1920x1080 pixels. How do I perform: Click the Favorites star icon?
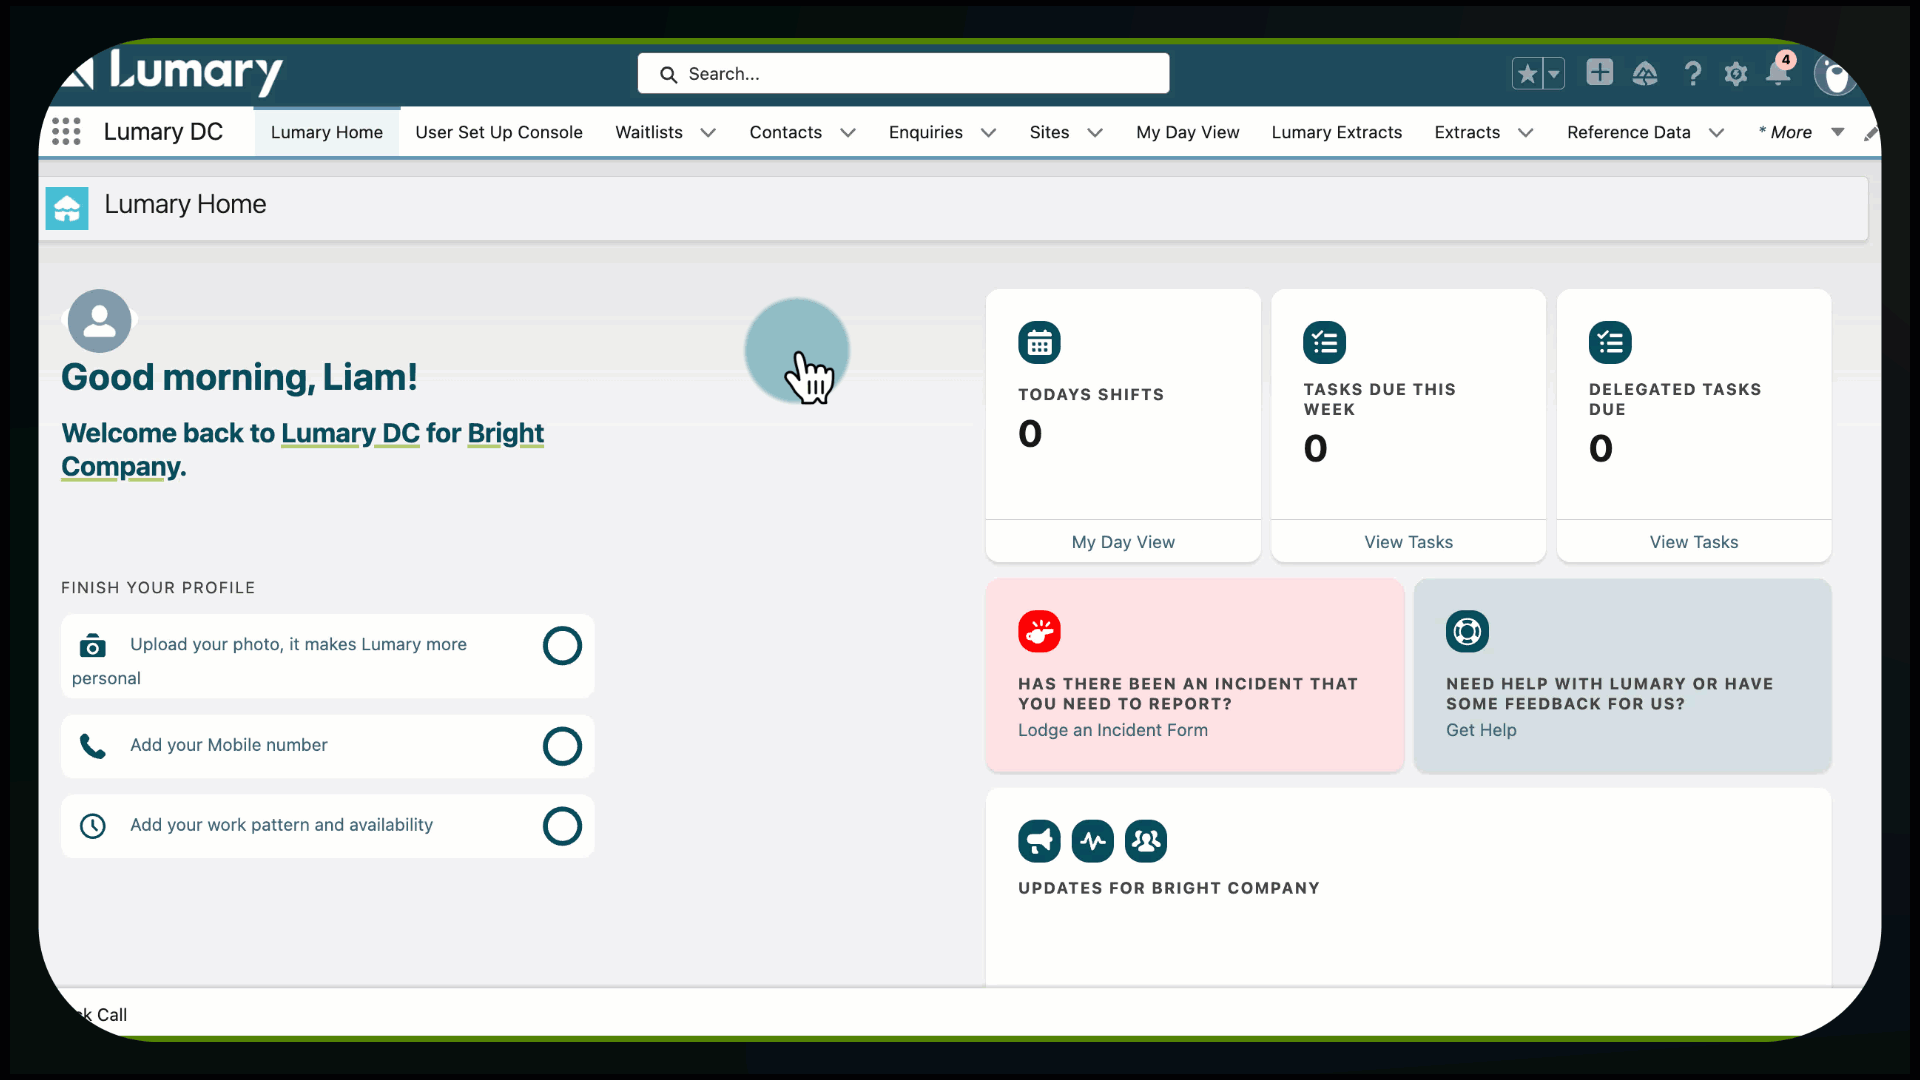[x=1527, y=74]
